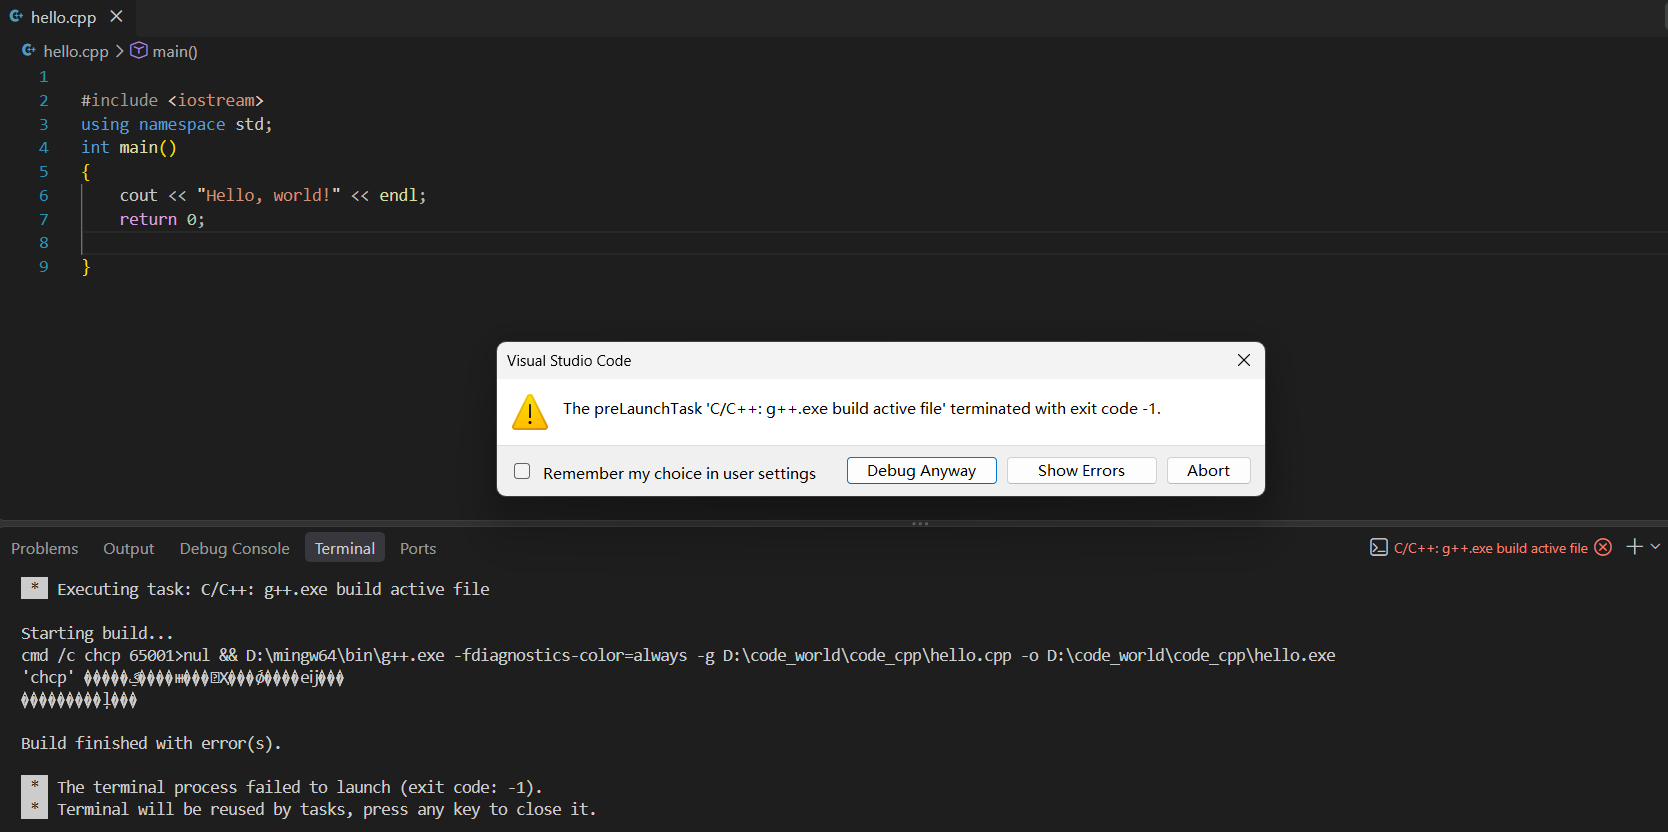Click the hello.exe output path in terminal
The width and height of the screenshot is (1668, 832).
pyautogui.click(x=1191, y=655)
